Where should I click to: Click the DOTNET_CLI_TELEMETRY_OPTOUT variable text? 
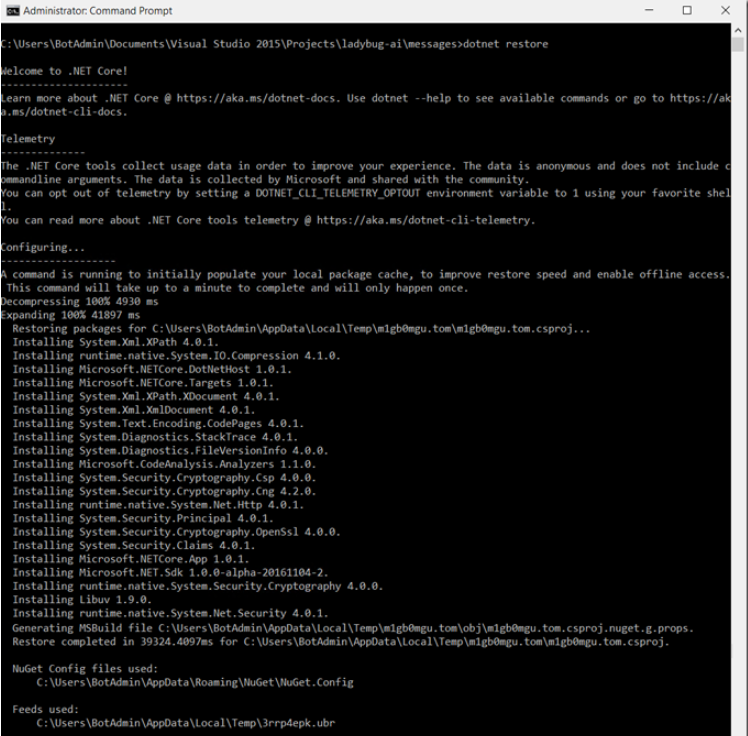tap(338, 193)
